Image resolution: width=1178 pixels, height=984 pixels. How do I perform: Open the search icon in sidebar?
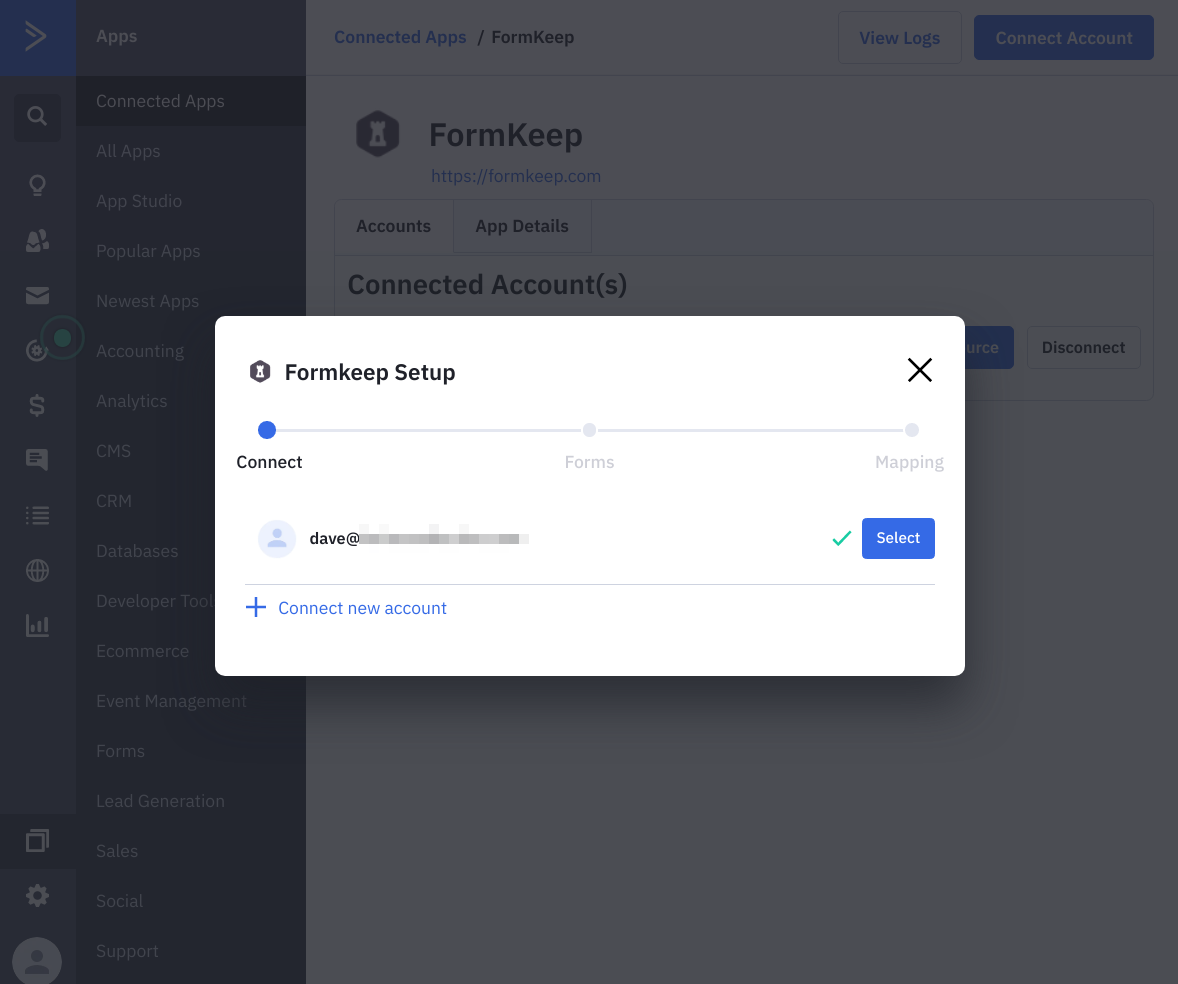coord(37,116)
